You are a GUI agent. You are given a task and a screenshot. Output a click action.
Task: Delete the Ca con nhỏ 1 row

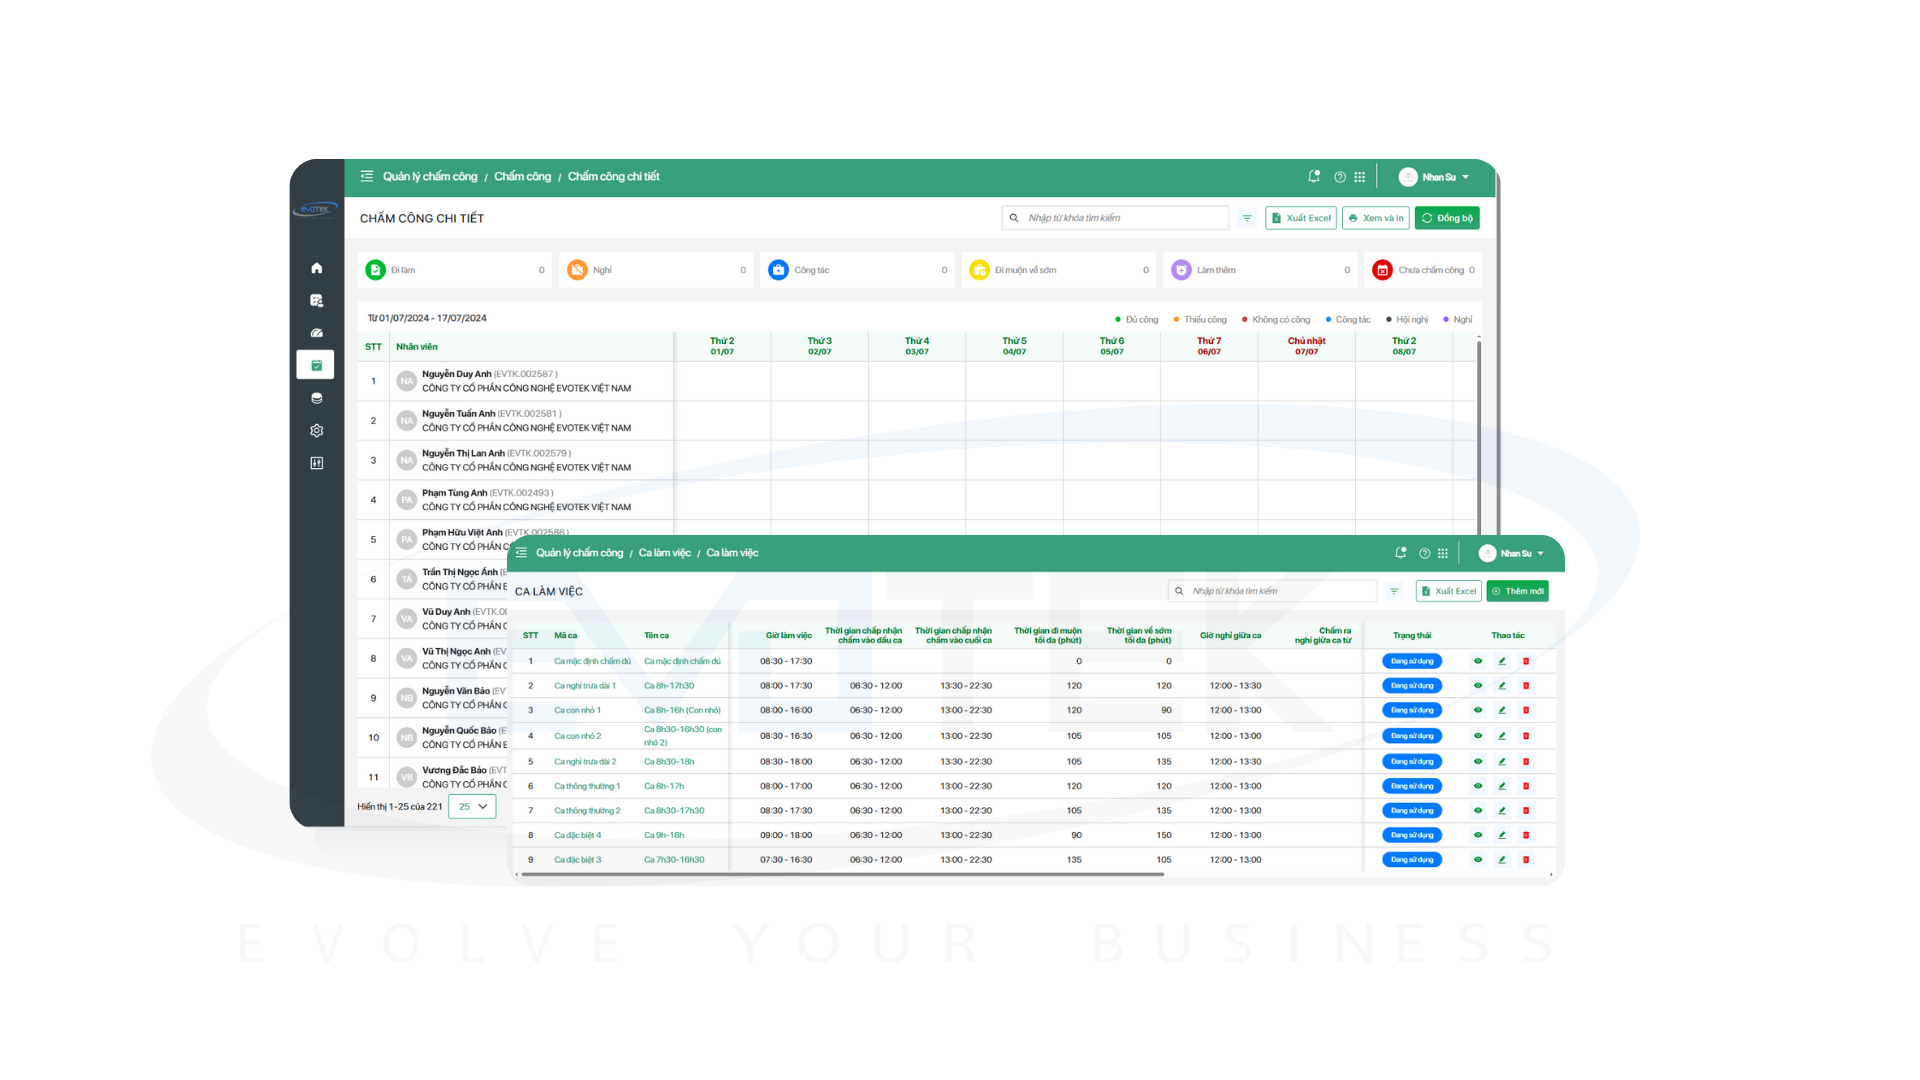[1526, 710]
